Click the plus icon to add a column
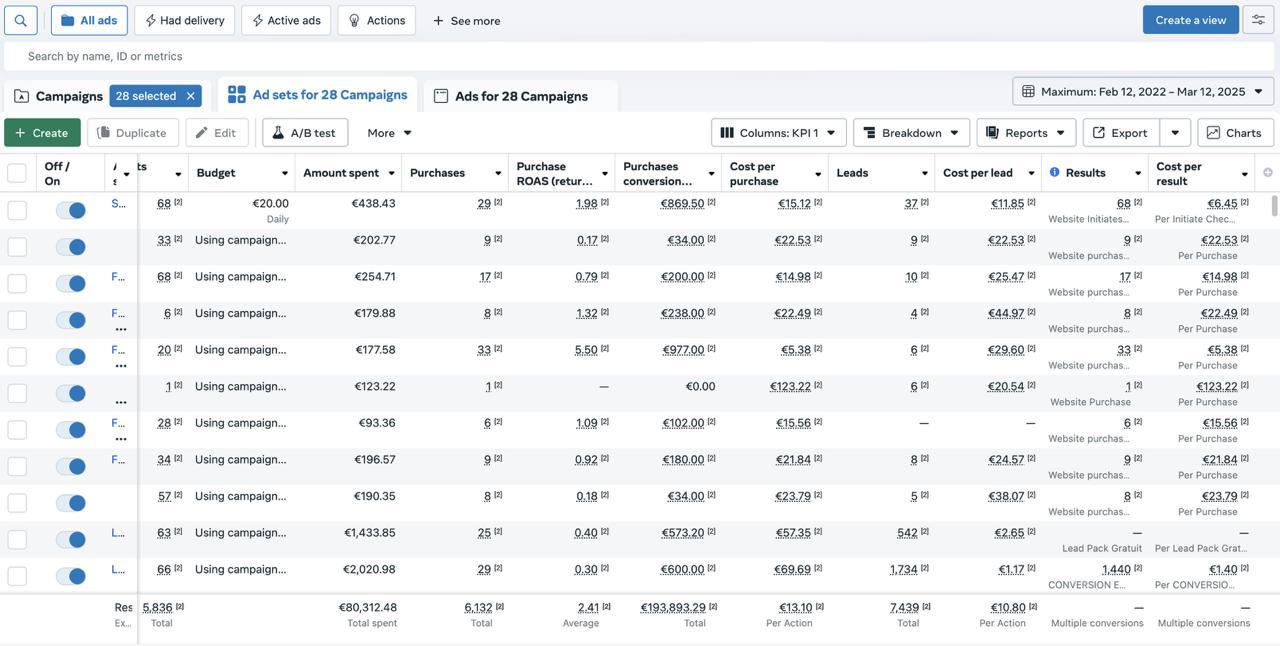This screenshot has width=1280, height=646. (1268, 173)
